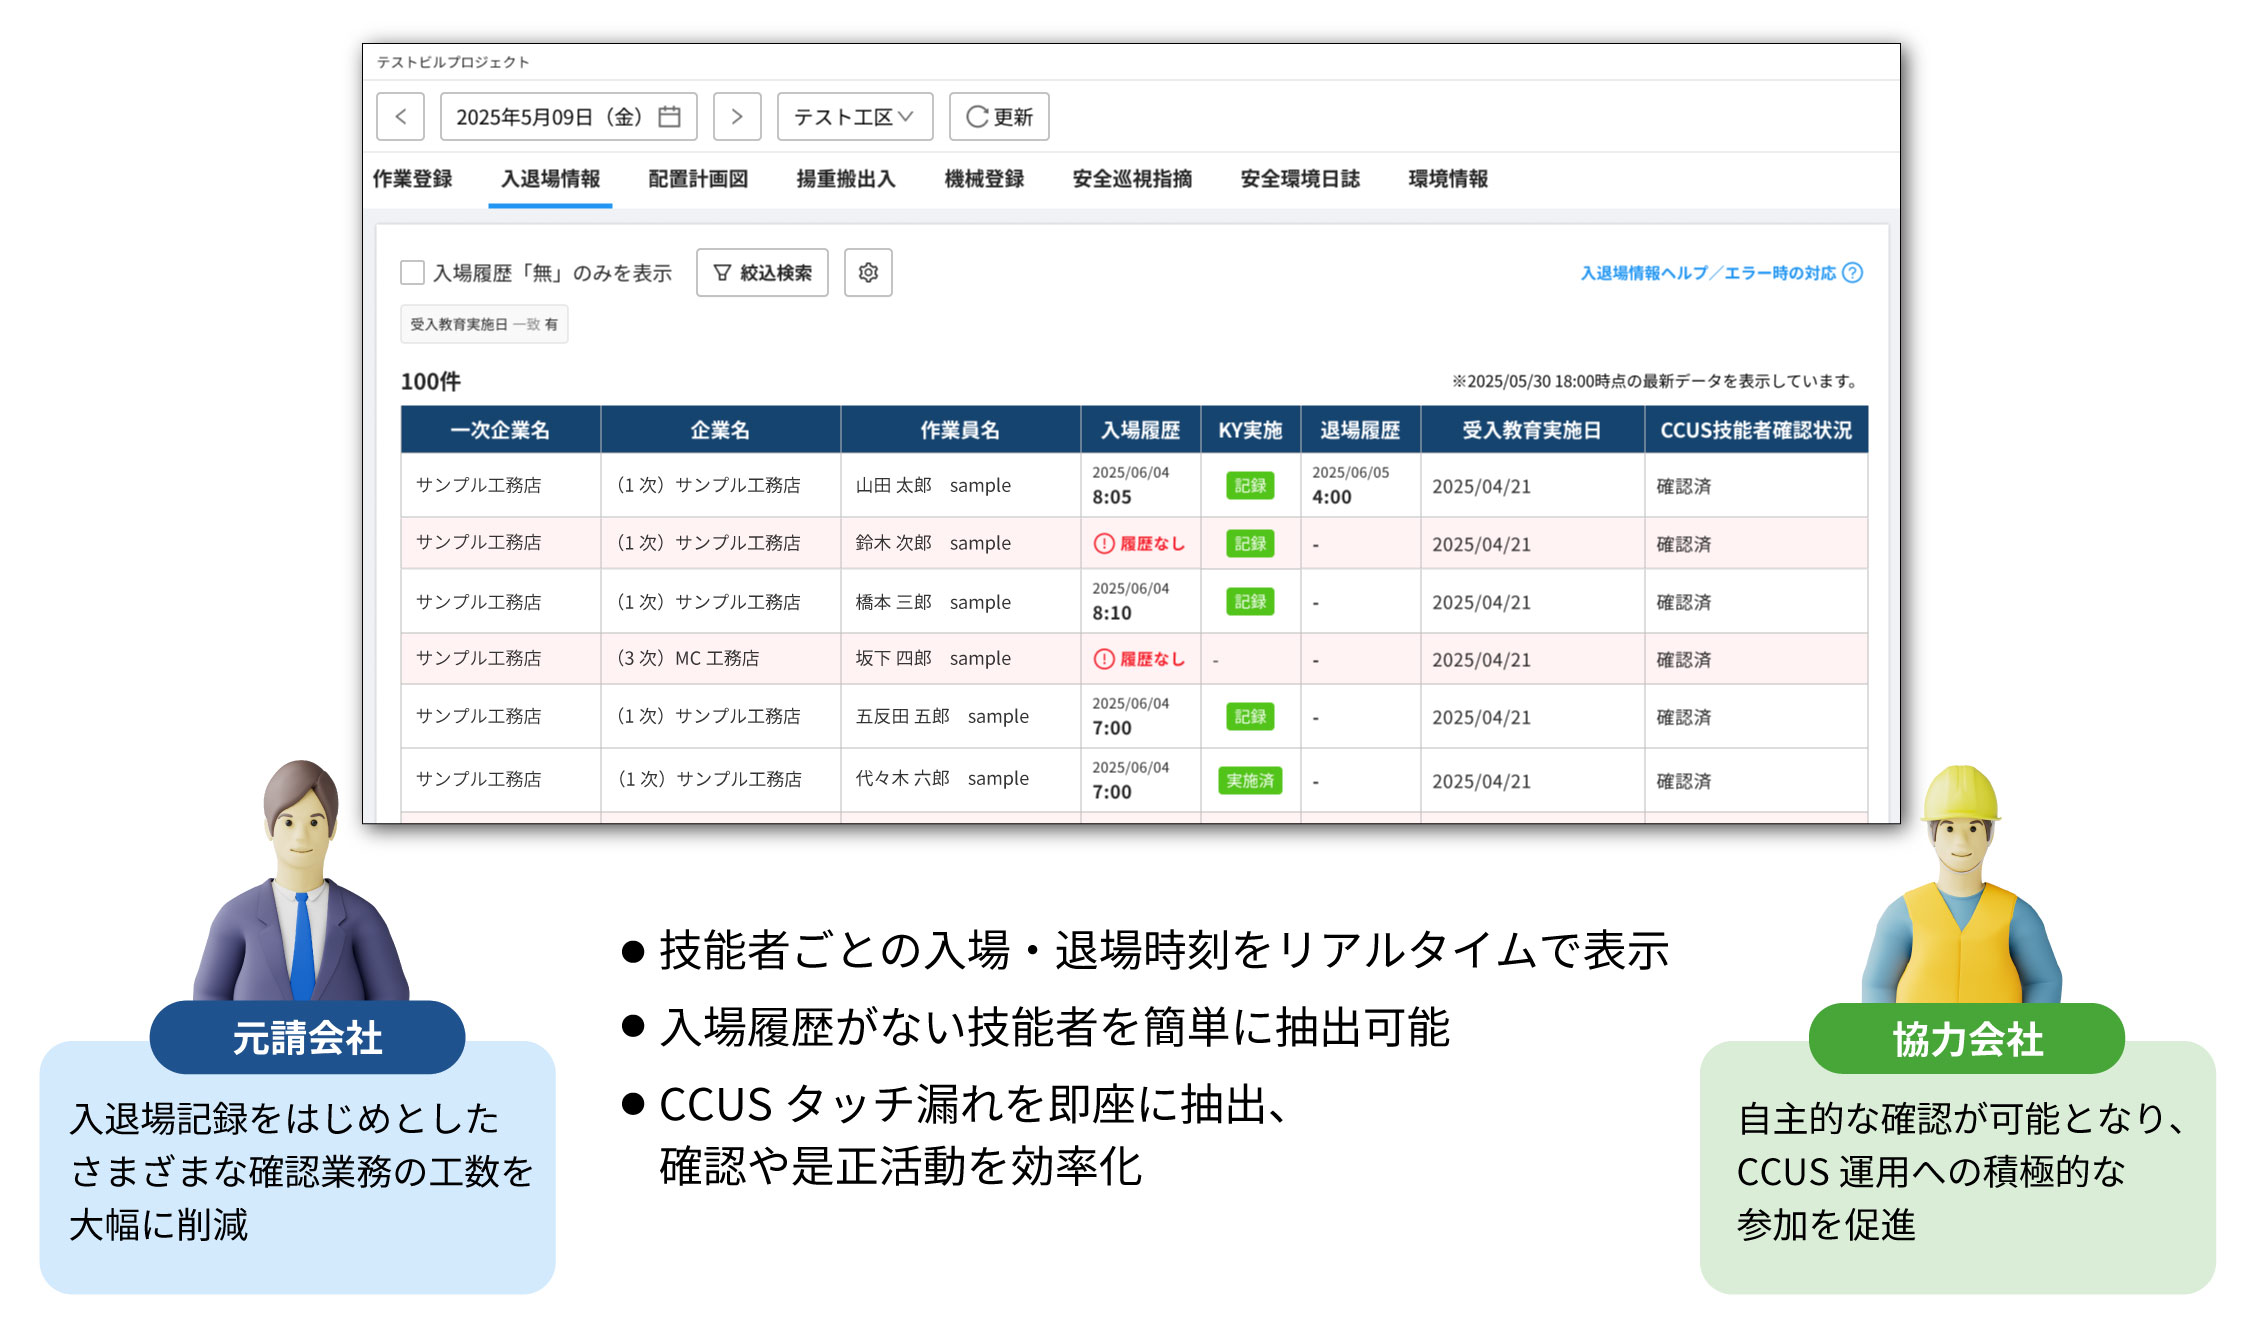Select the 配置計画図 tab
Viewport: 2257px width, 1321px height.
[x=698, y=179]
